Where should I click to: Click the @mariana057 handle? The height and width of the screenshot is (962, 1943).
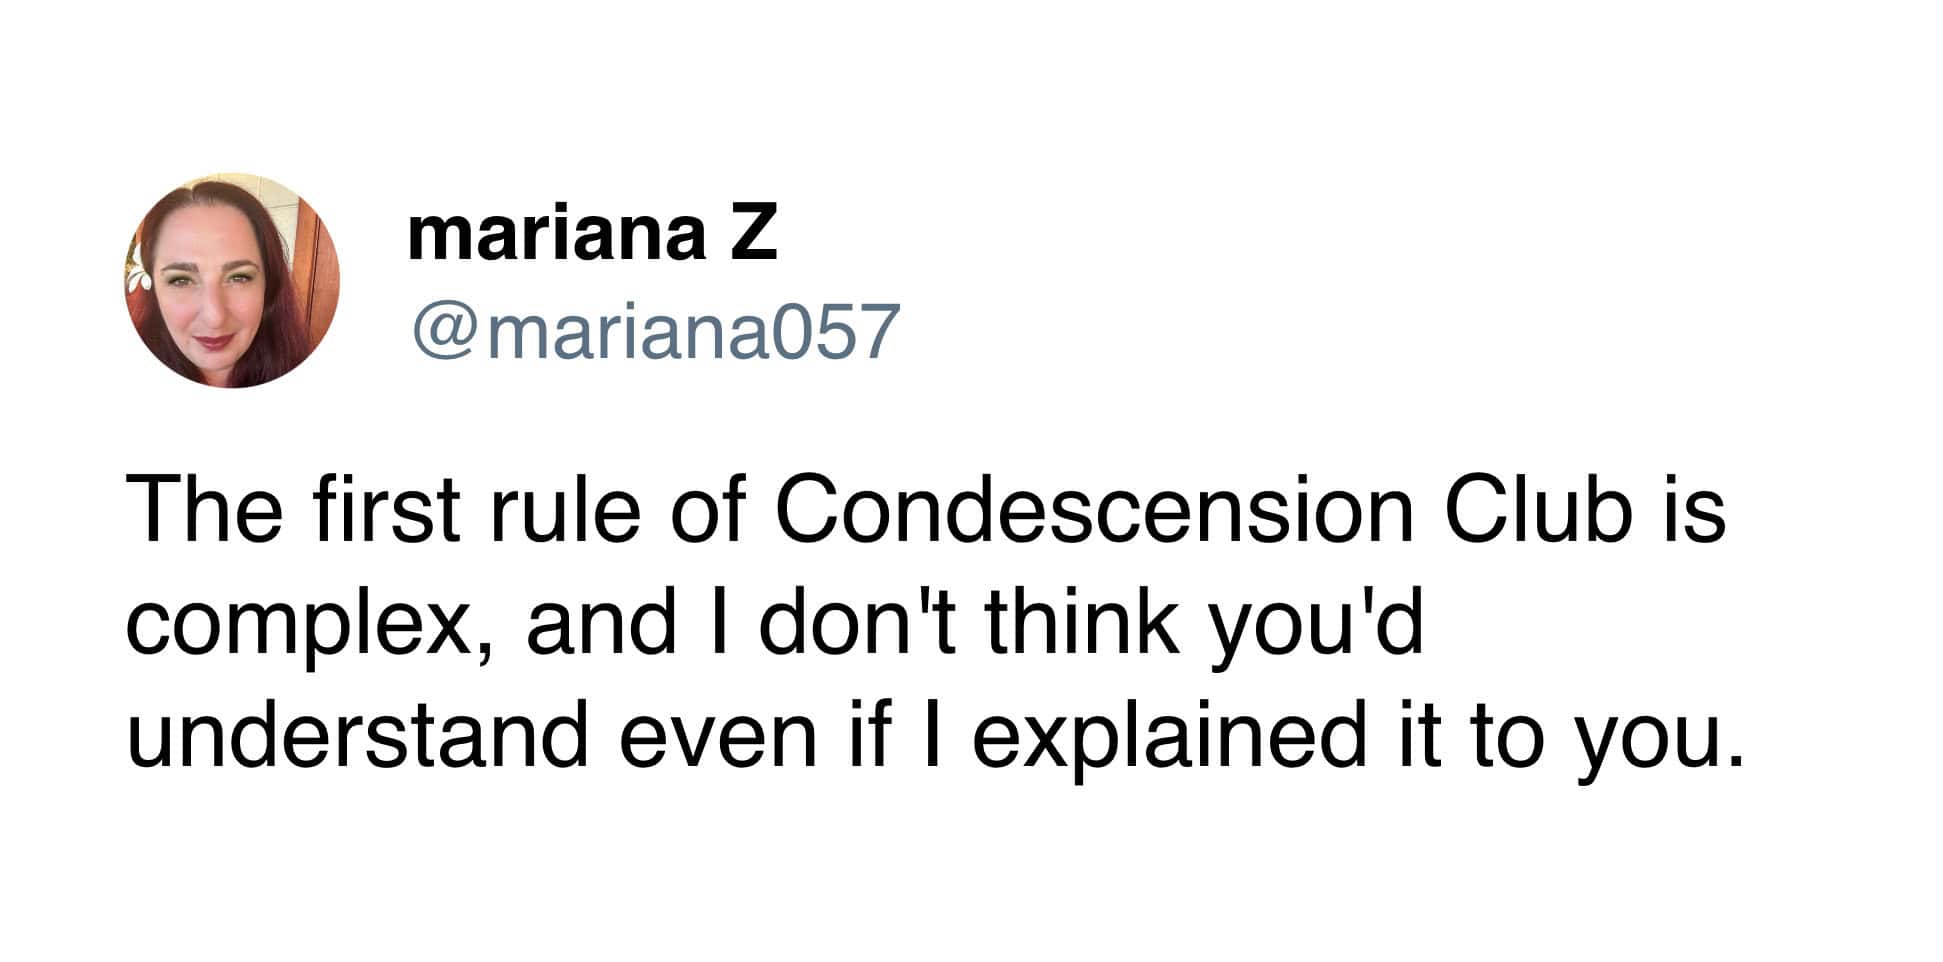coord(655,331)
